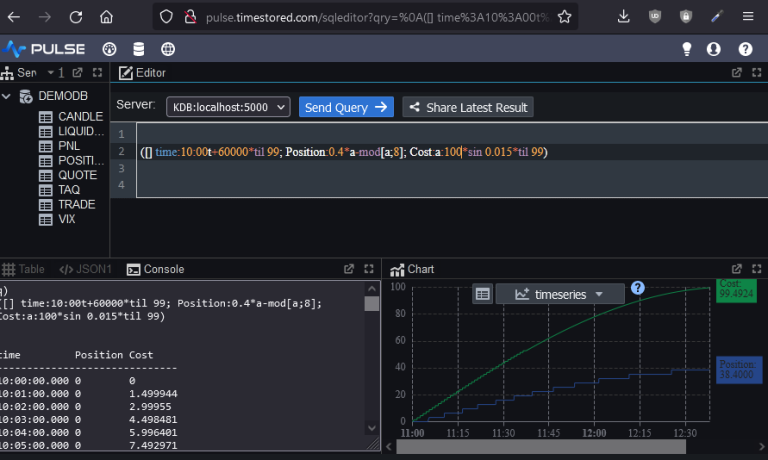Image resolution: width=768 pixels, height=460 pixels.
Task: Toggle the Cost series legend
Action: click(737, 290)
